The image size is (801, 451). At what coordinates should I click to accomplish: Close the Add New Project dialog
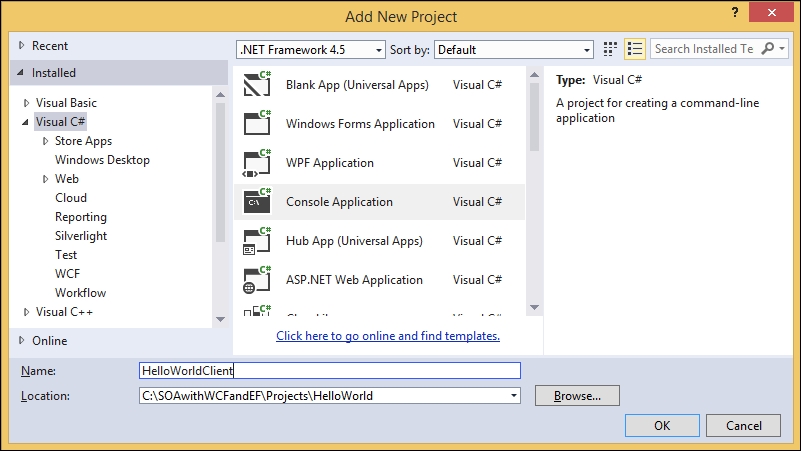click(x=771, y=12)
